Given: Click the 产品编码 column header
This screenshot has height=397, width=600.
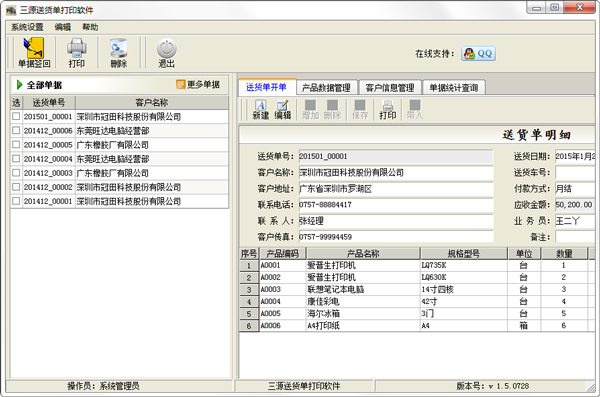Looking at the screenshot, I should click(x=283, y=253).
